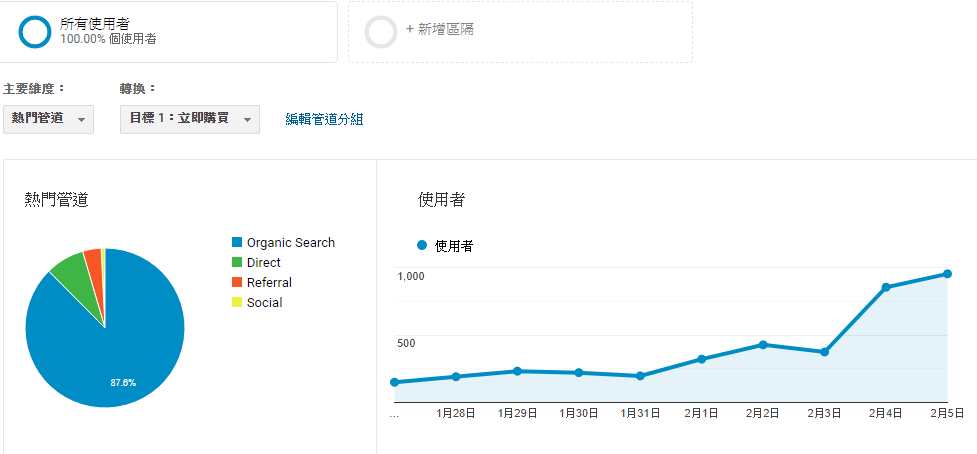Expand the 目標 1：立即購買 conversion dropdown

(189, 119)
